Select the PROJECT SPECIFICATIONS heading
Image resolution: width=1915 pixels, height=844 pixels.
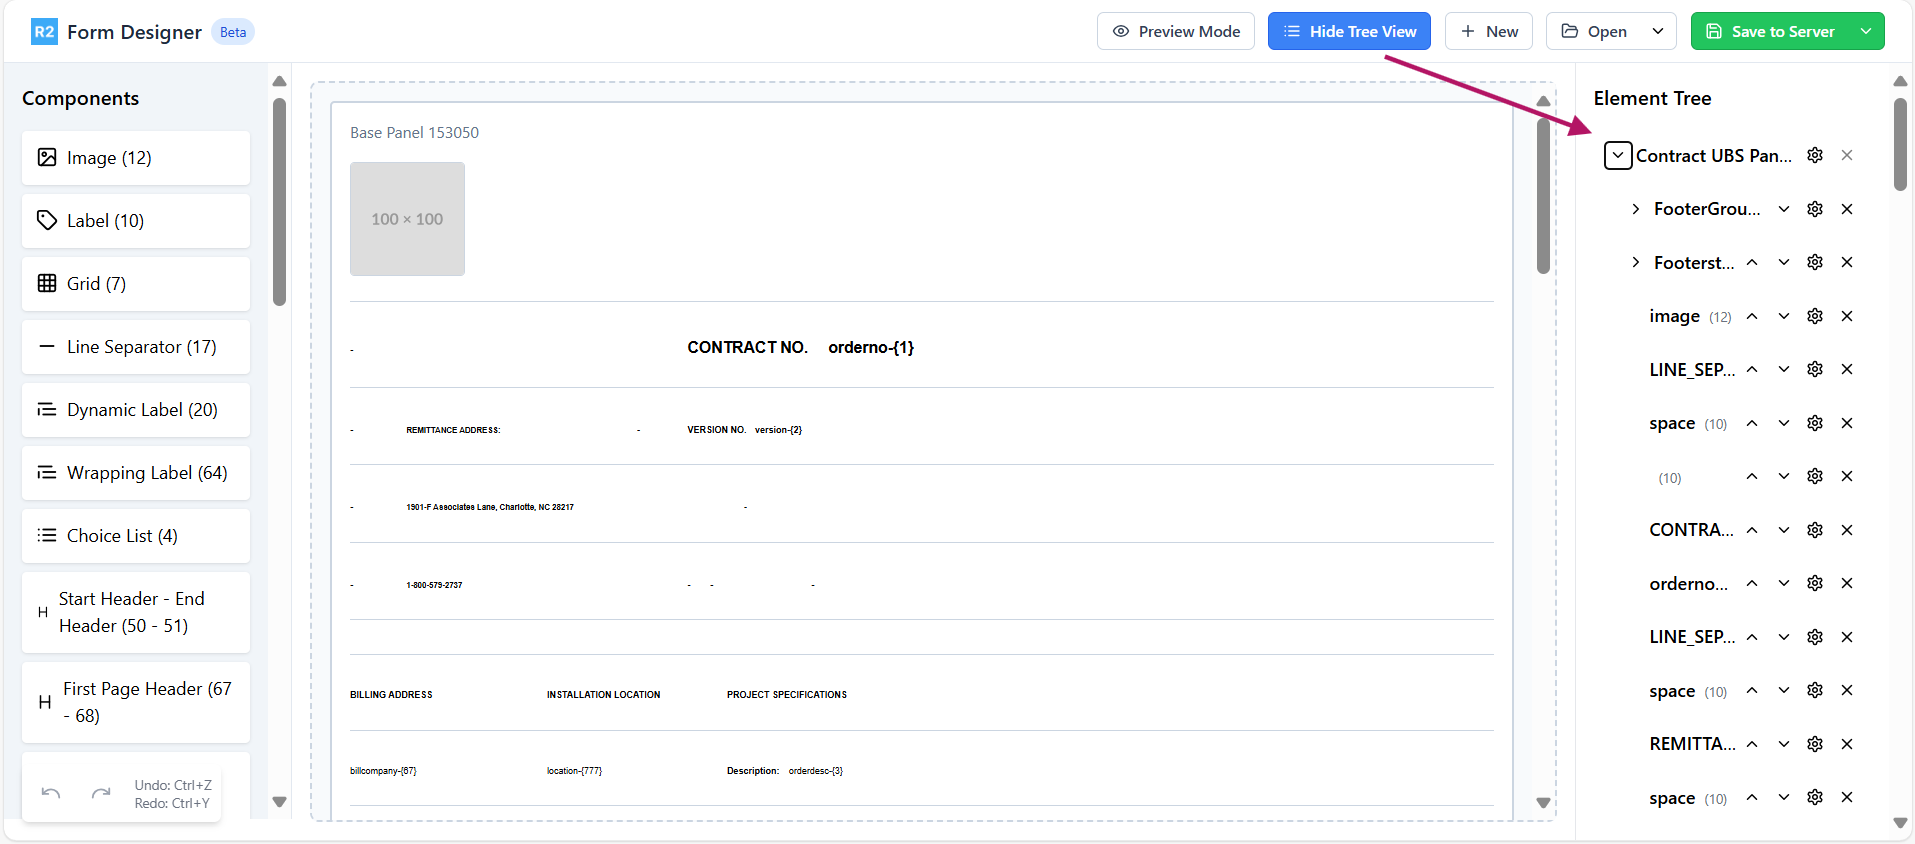pos(787,695)
